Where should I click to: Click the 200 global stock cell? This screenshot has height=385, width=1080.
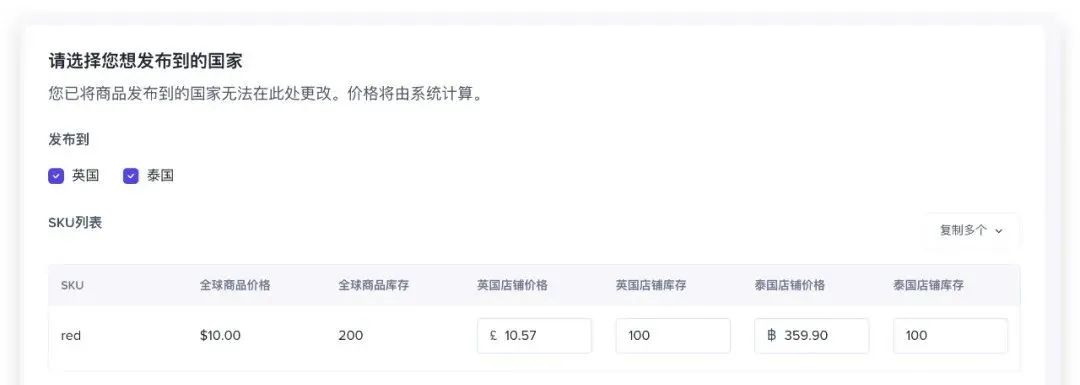click(x=351, y=336)
